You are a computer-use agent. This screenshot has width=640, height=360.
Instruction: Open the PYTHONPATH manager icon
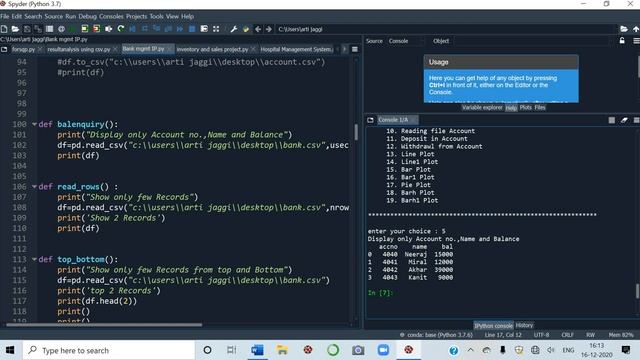click(246, 29)
